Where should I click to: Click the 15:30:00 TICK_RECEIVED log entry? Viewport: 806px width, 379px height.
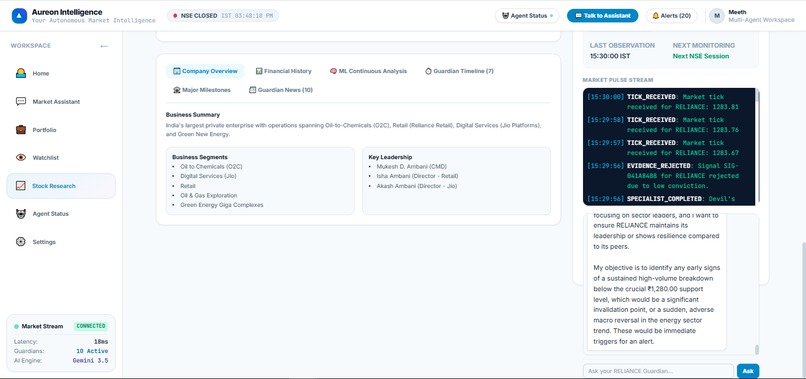(663, 102)
